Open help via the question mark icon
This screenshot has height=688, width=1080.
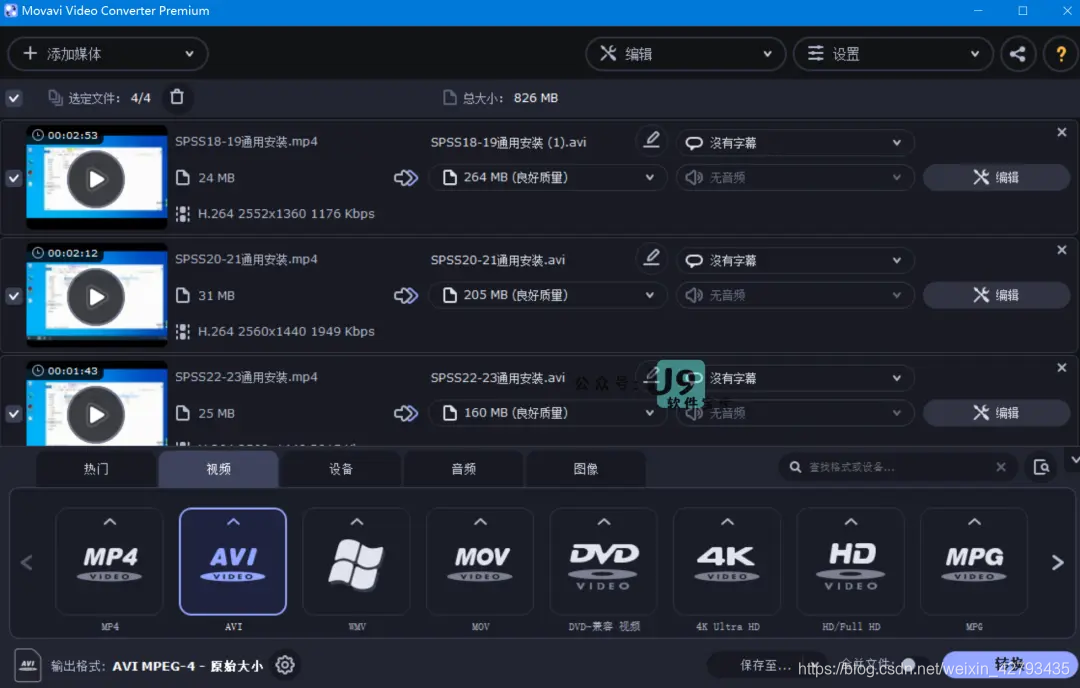tap(1061, 54)
